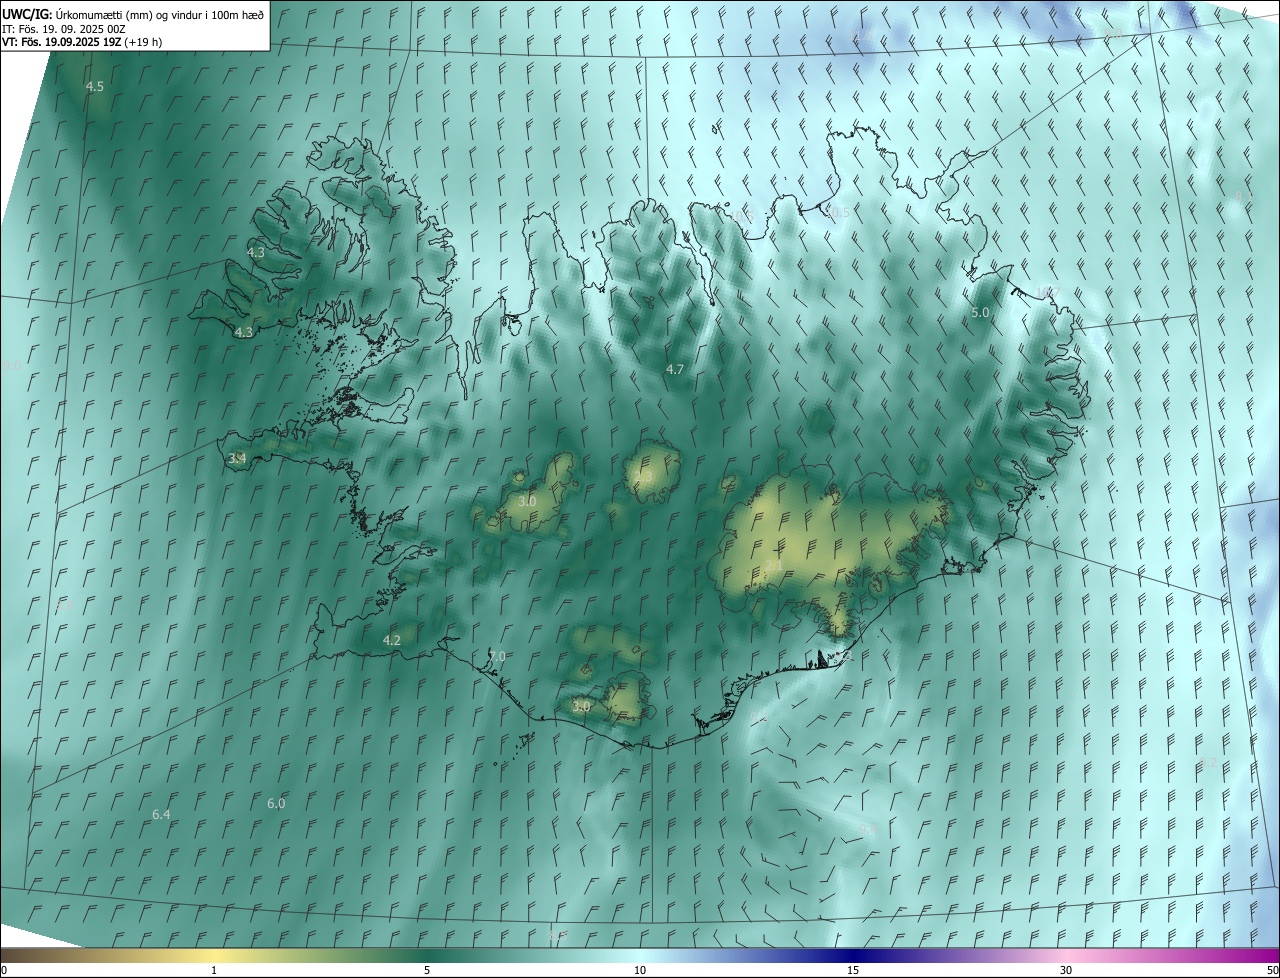Click the '0' tick label on the color scale
The width and height of the screenshot is (1280, 978).
[4, 970]
